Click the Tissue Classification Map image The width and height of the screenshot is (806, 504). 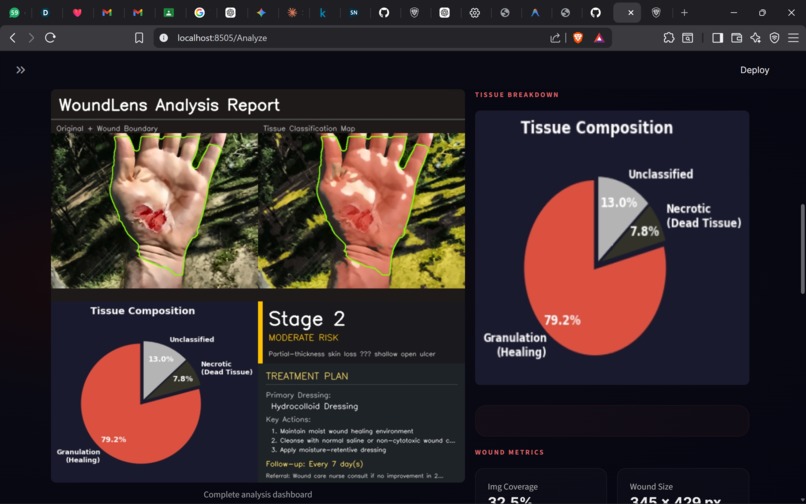pos(361,210)
